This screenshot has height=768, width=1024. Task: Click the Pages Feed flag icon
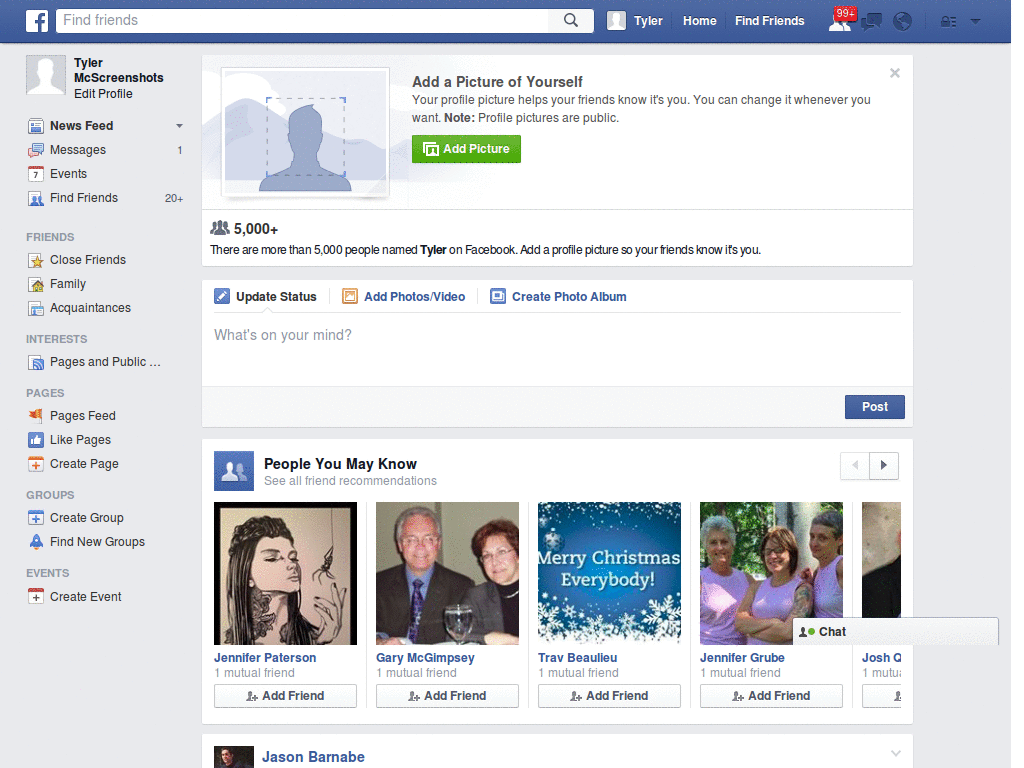[36, 416]
